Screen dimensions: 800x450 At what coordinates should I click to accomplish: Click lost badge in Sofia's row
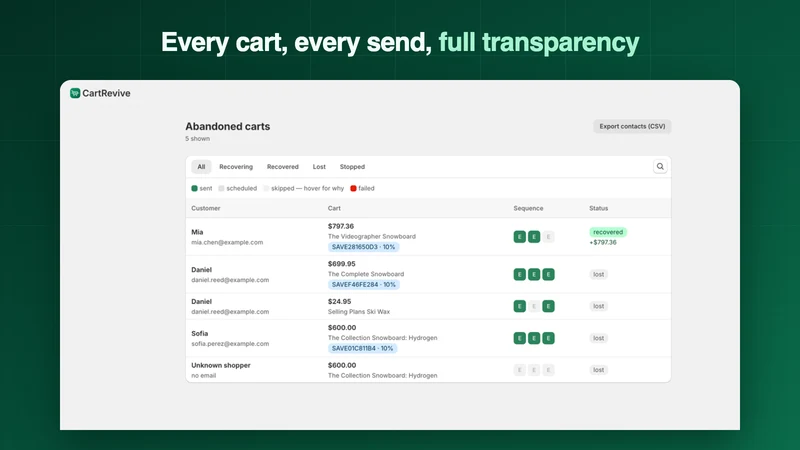(598, 338)
